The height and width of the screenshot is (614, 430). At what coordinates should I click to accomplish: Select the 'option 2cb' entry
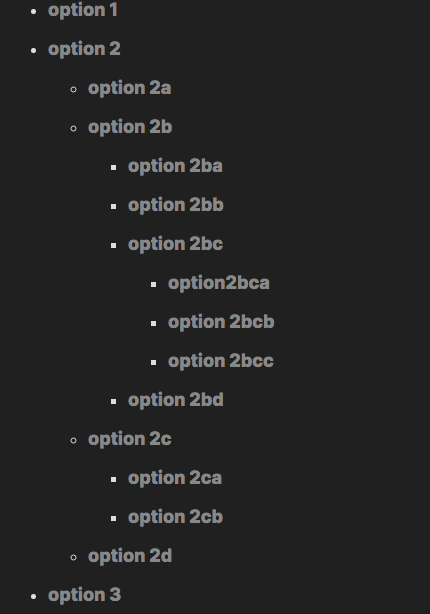175,518
